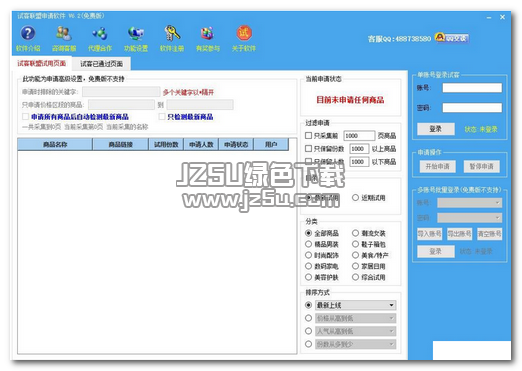Select the 综合试用 category radio
Image resolution: width=522 pixels, height=371 pixels.
355,277
